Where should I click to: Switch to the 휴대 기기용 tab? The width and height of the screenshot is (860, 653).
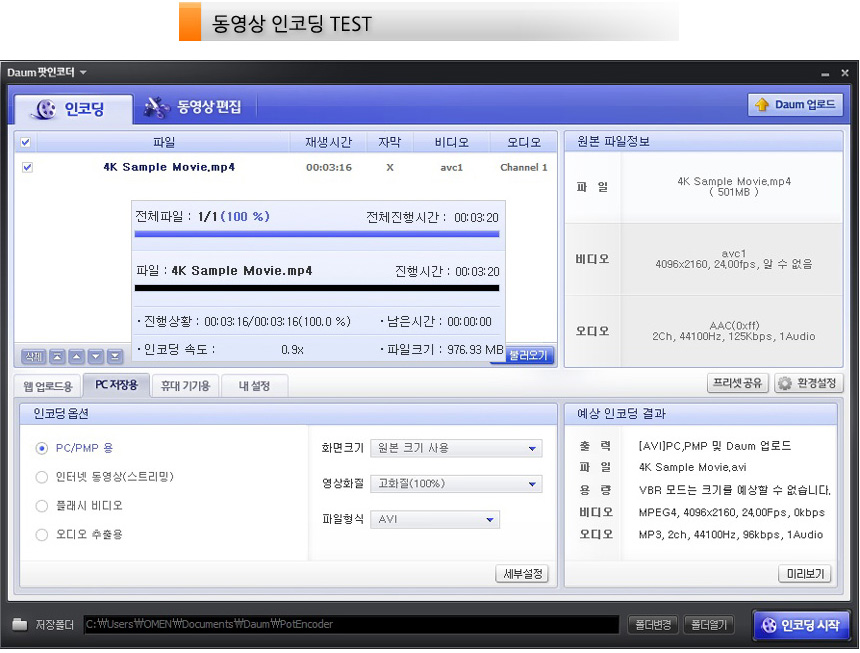pyautogui.click(x=185, y=386)
